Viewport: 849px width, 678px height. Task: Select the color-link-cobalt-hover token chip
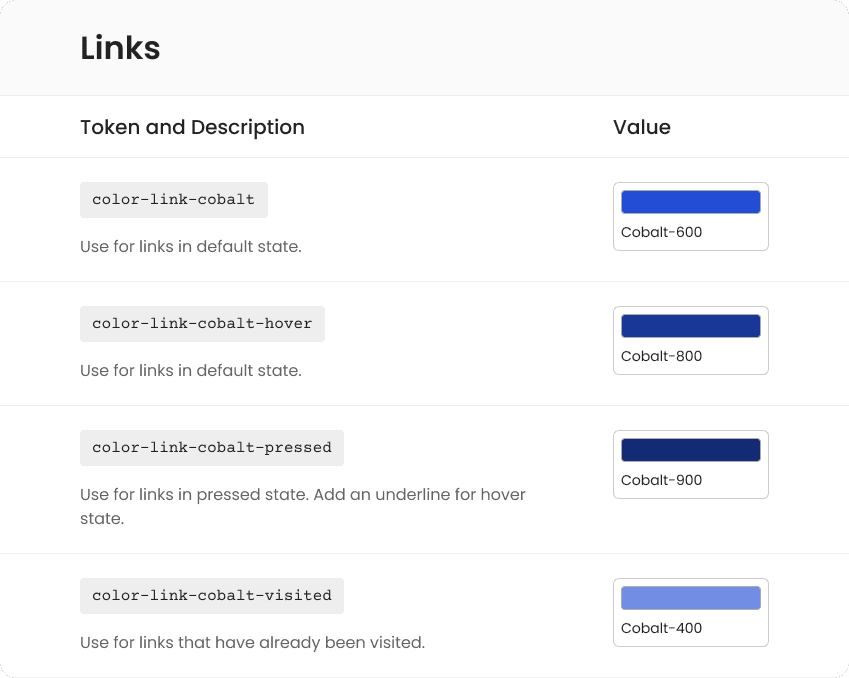tap(203, 324)
